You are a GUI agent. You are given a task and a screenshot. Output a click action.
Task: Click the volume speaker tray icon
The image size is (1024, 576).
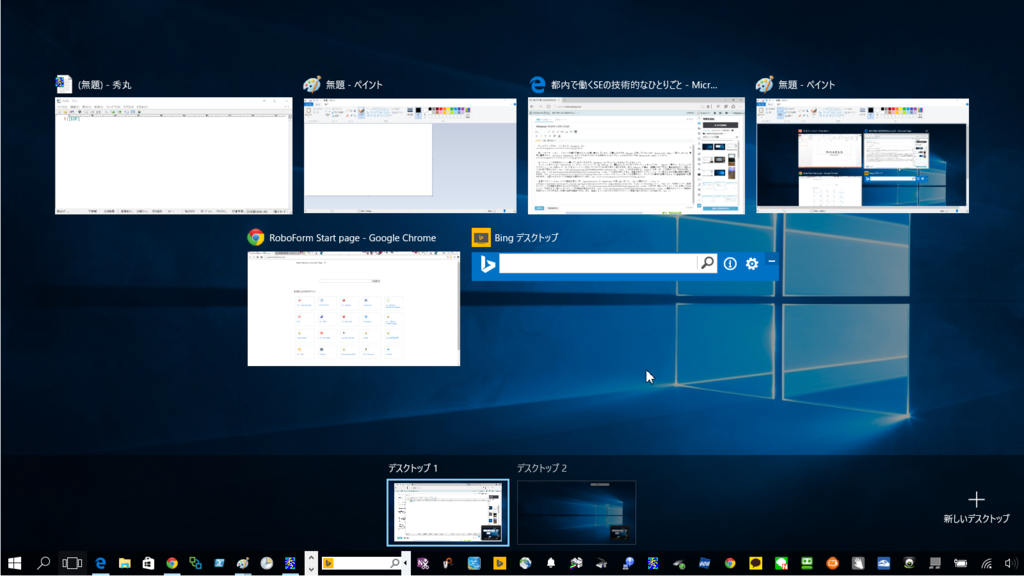click(x=1011, y=563)
